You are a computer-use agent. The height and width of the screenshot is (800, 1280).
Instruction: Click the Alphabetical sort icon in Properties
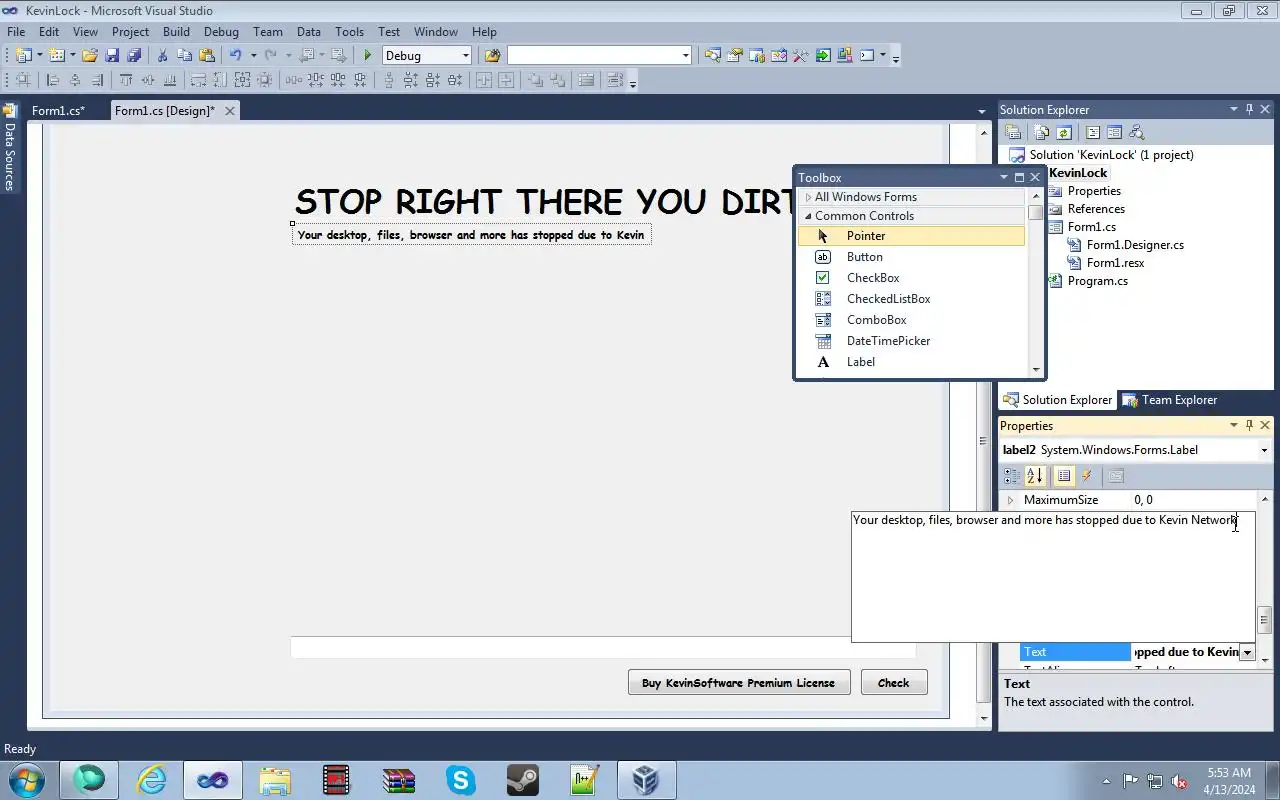1034,476
